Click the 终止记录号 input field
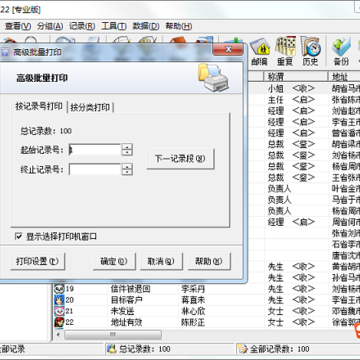 point(95,169)
